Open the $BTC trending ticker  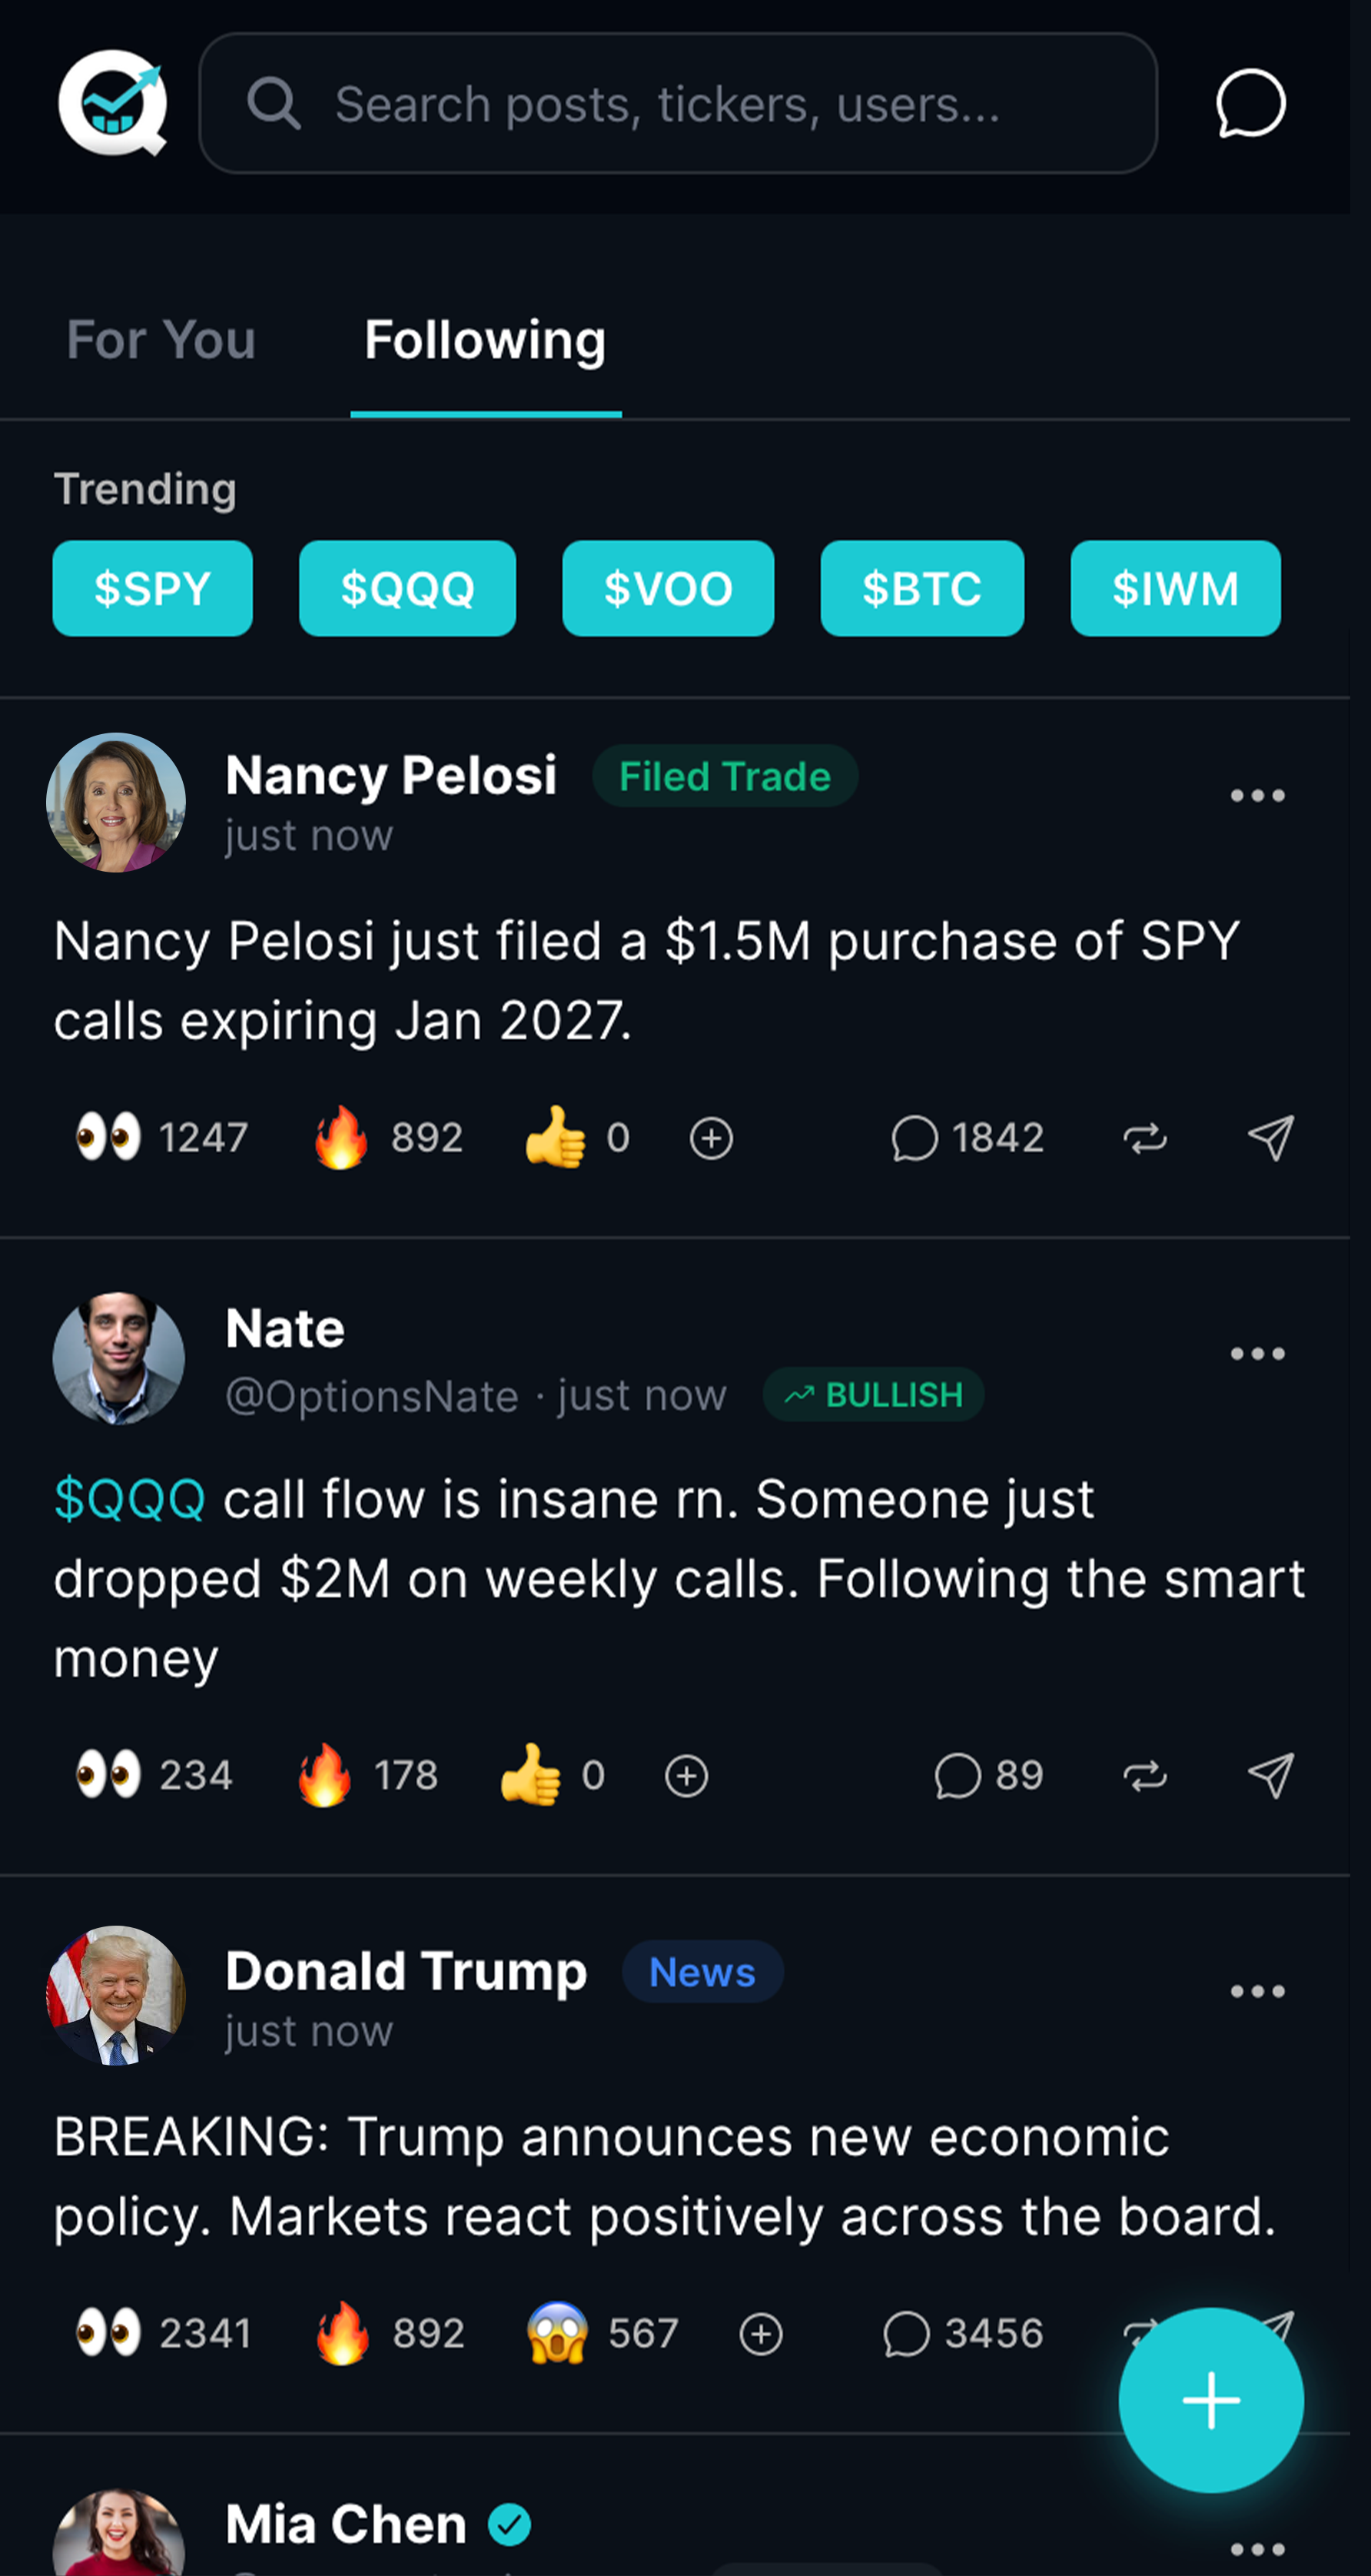[x=922, y=588]
